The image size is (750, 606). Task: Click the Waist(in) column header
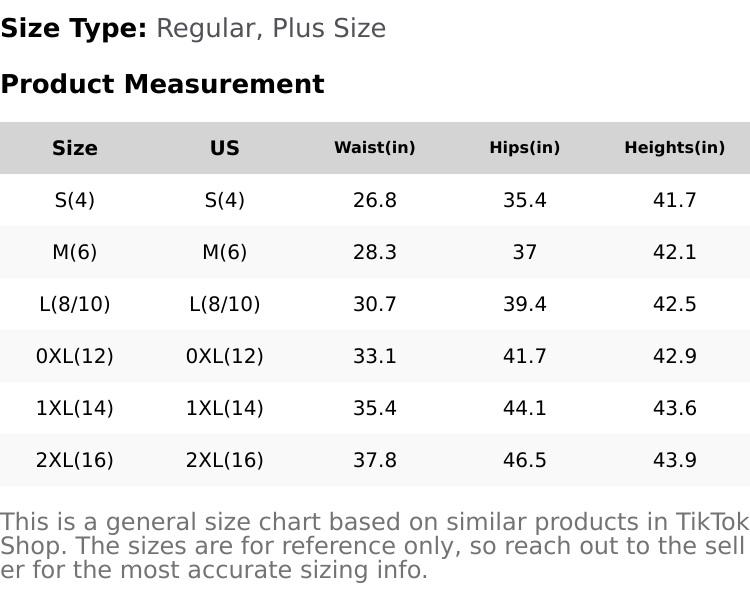(375, 148)
